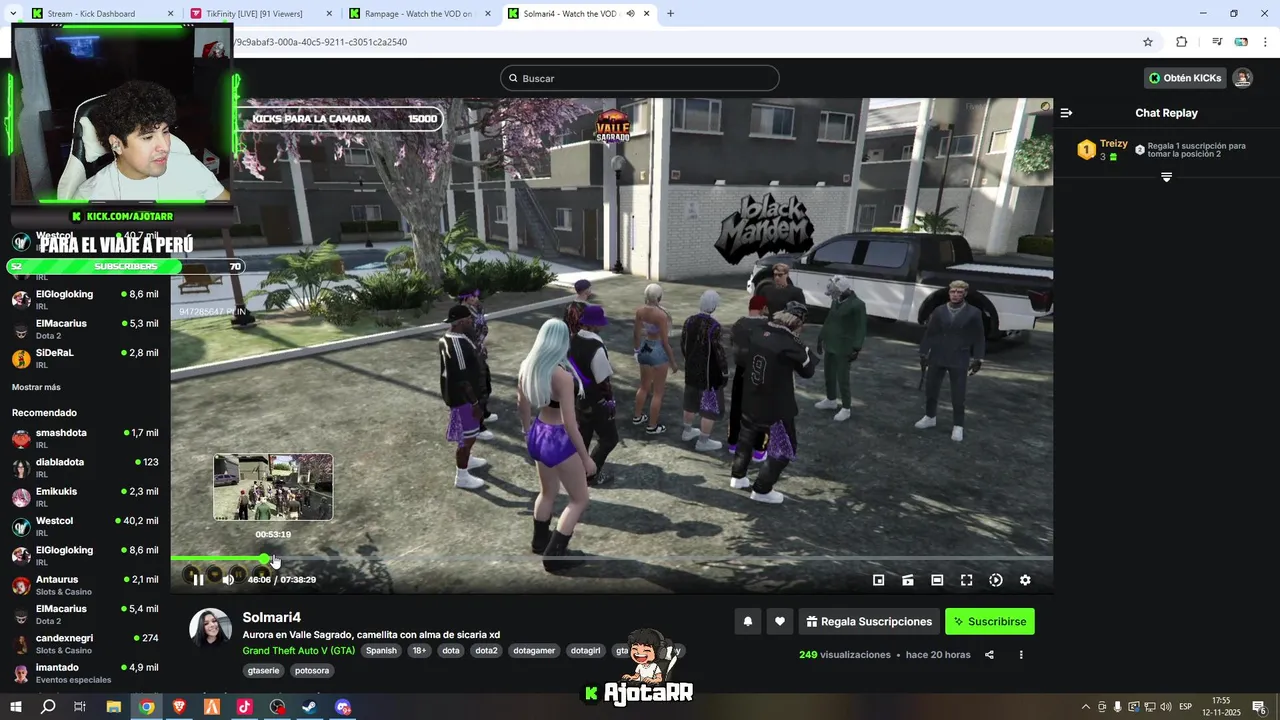1280x720 pixels.
Task: Bookmark this page with star icon
Action: pos(1148,42)
